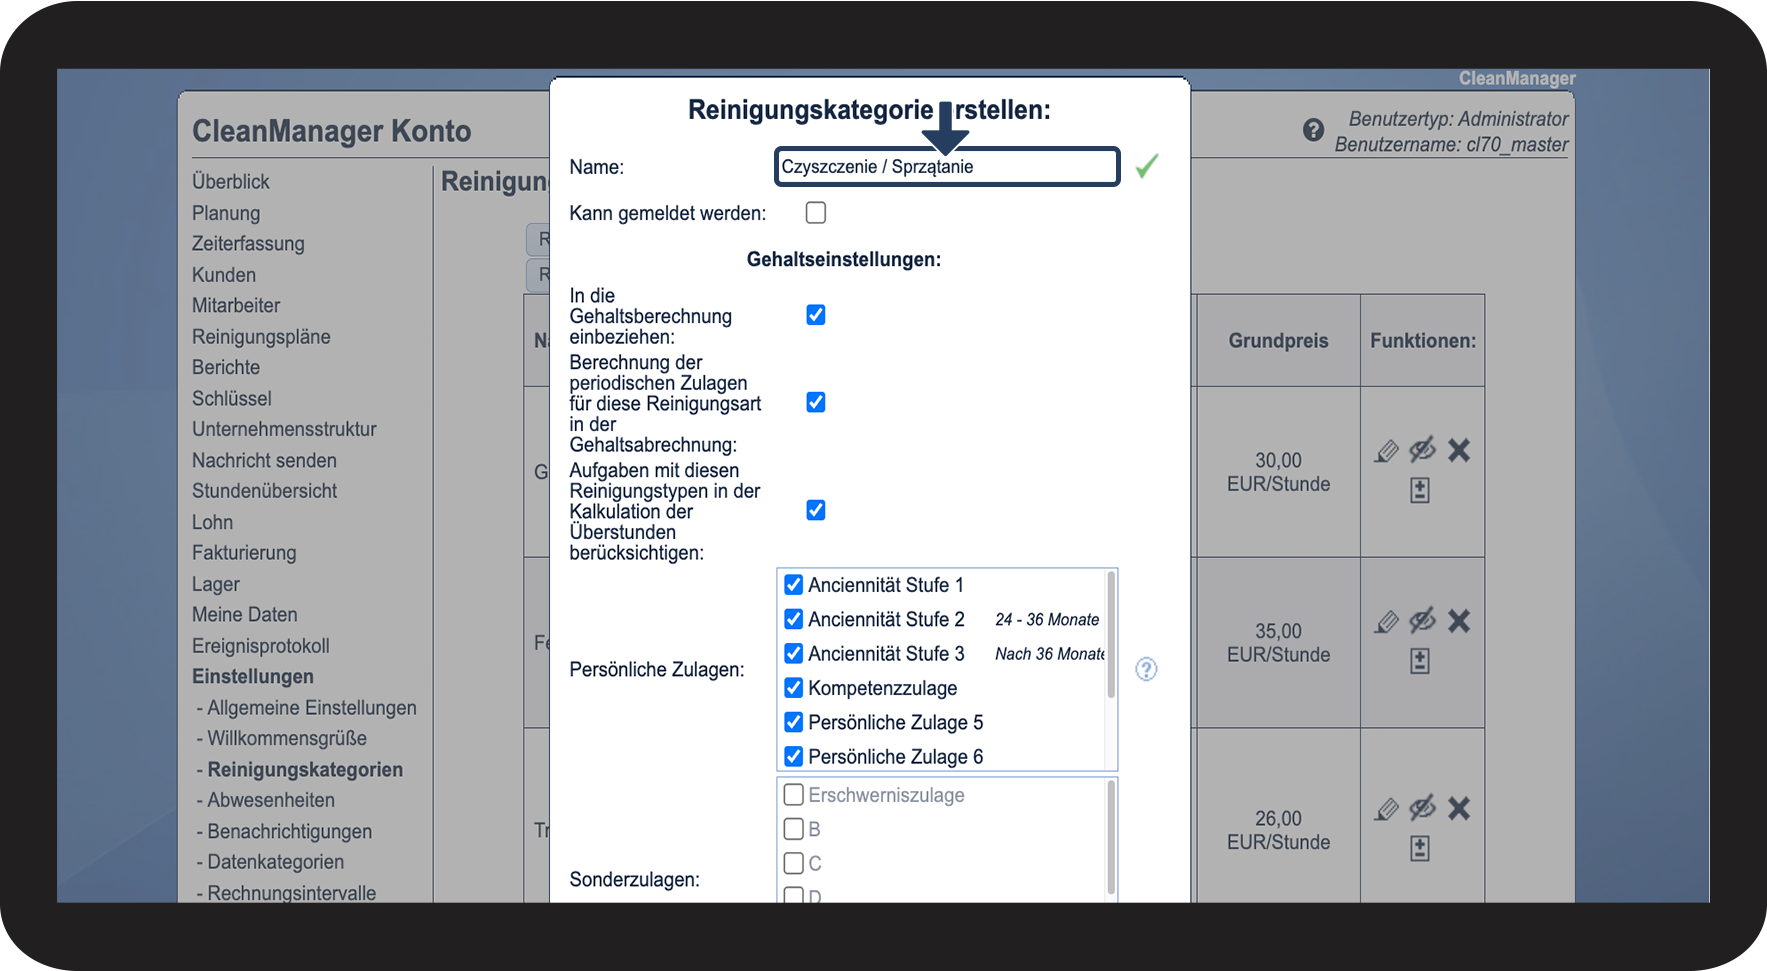Click the X icon in the 30,00 EUR/Stunde row

(x=1459, y=450)
